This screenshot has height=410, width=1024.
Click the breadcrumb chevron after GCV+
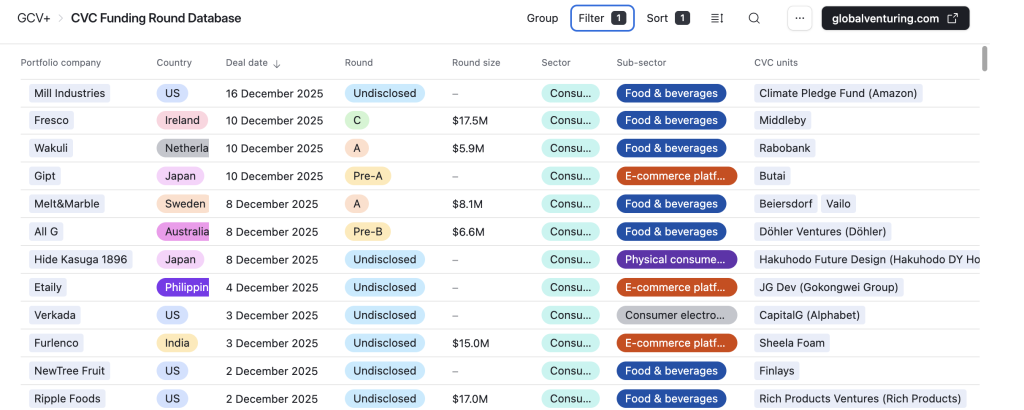coord(61,18)
